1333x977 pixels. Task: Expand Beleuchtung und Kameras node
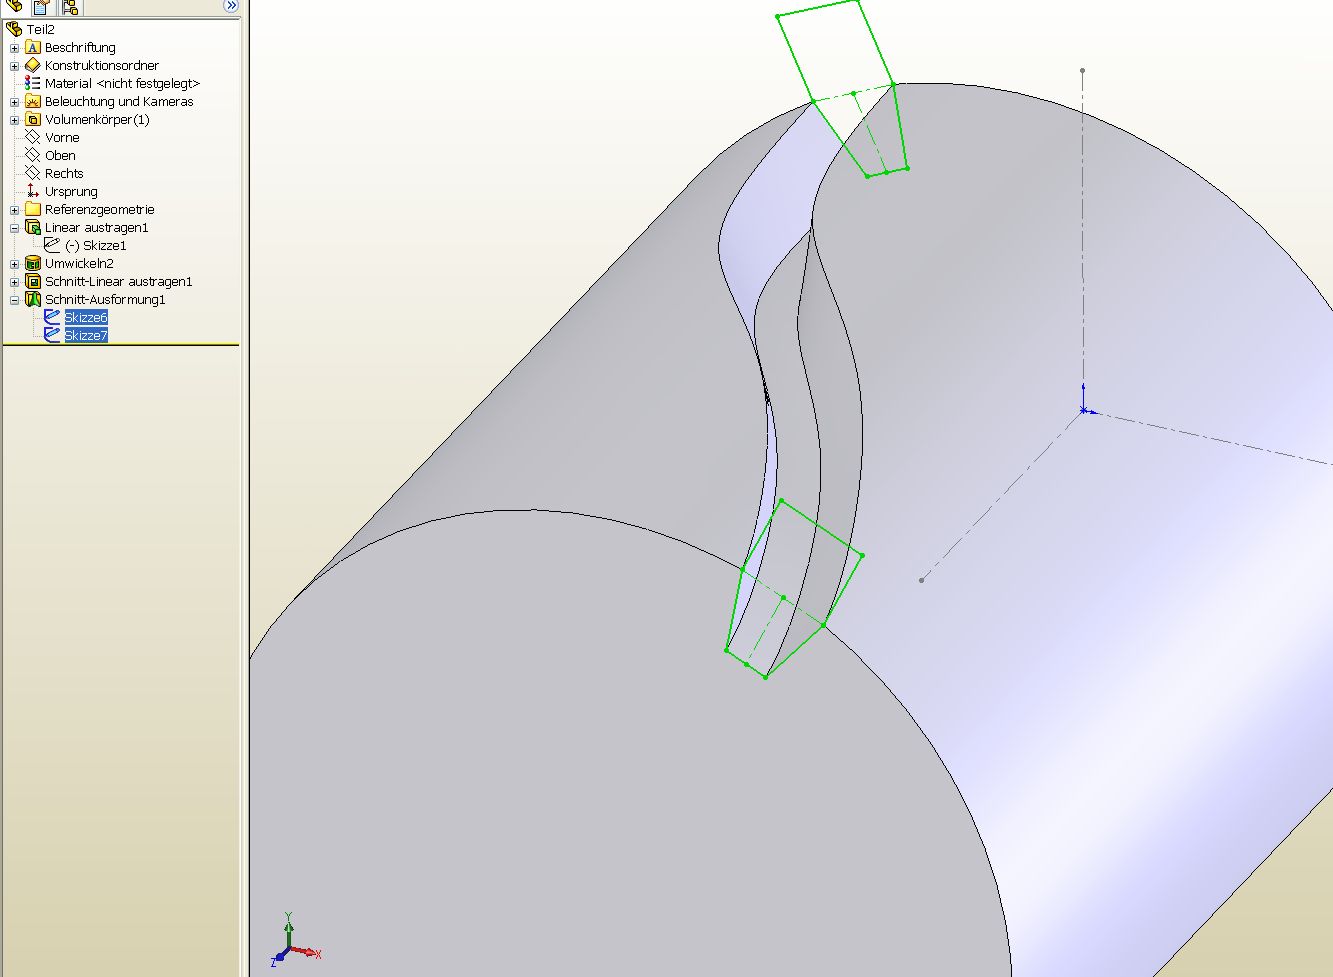click(x=14, y=102)
